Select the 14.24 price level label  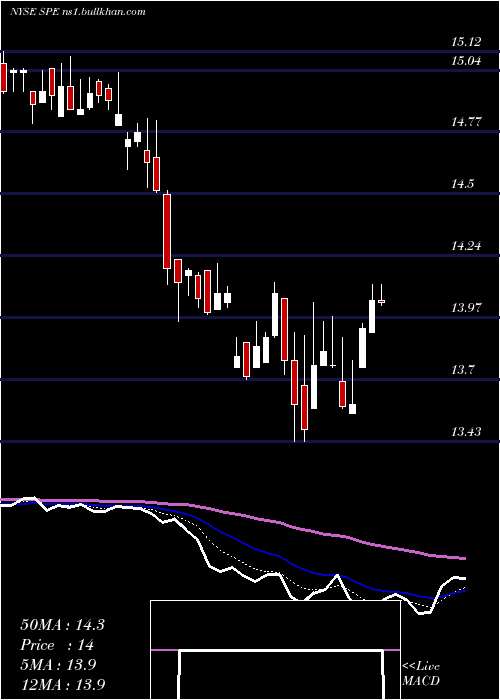[x=466, y=246]
